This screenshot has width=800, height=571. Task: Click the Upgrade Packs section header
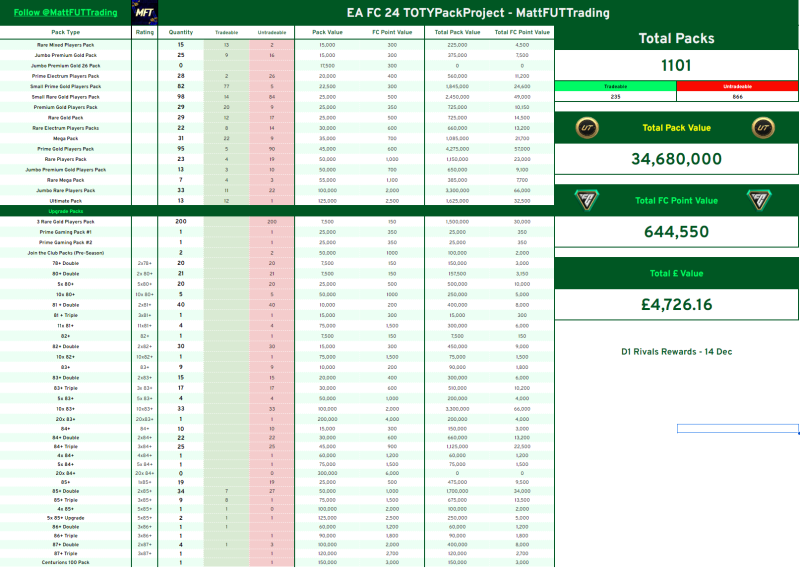66,211
